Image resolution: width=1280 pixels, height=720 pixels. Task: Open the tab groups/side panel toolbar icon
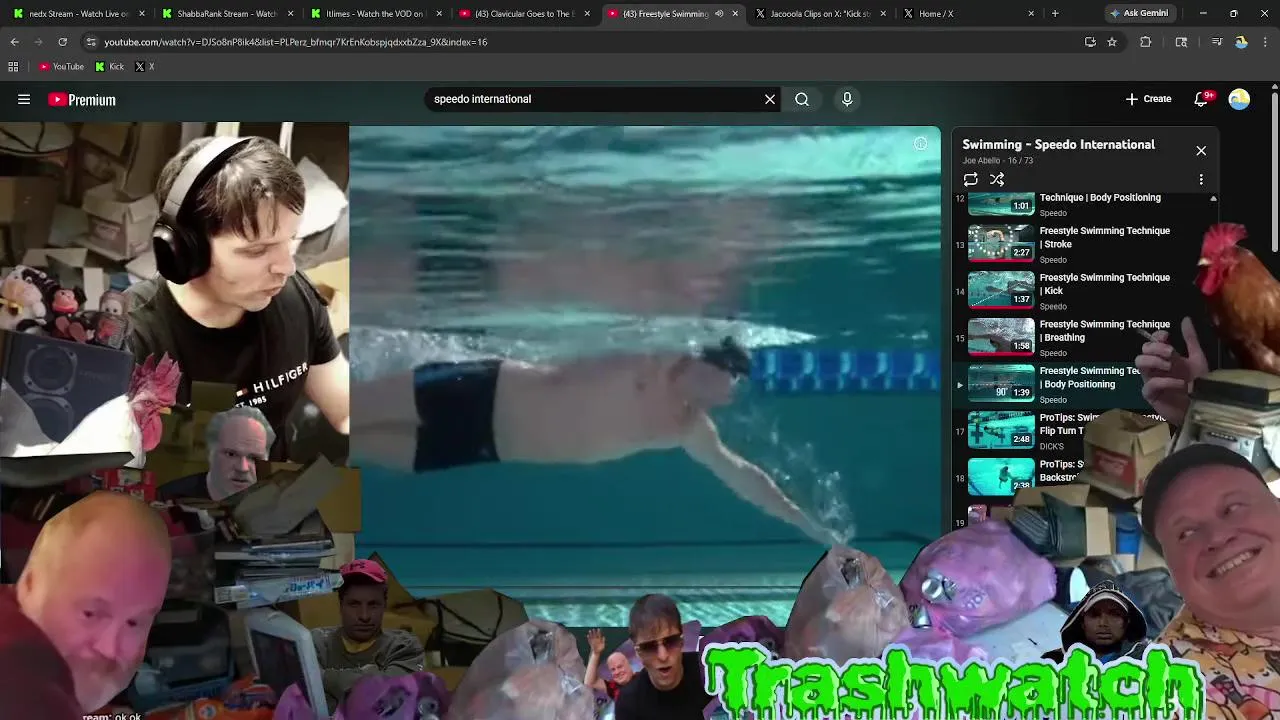click(1181, 42)
